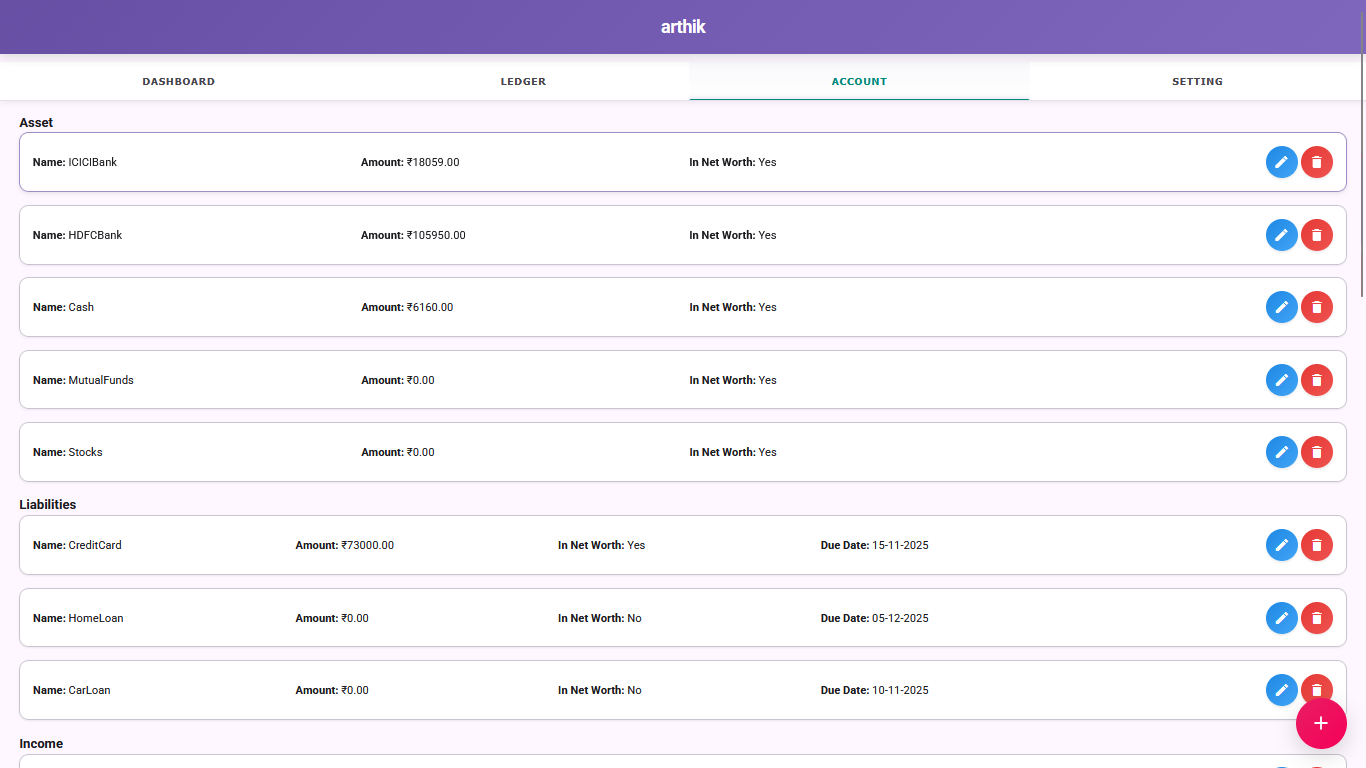Edit the HDFCBank asset amount
The image size is (1366, 768).
pyautogui.click(x=1282, y=235)
